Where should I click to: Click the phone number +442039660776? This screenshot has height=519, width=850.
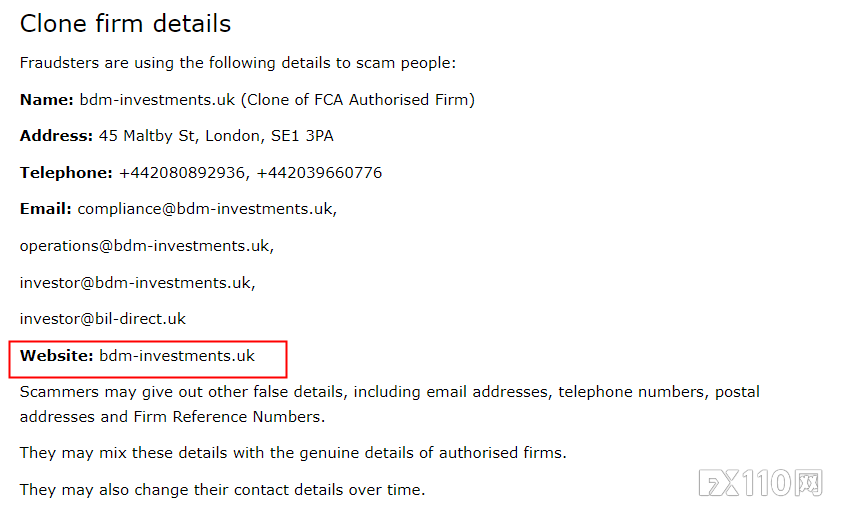[319, 173]
